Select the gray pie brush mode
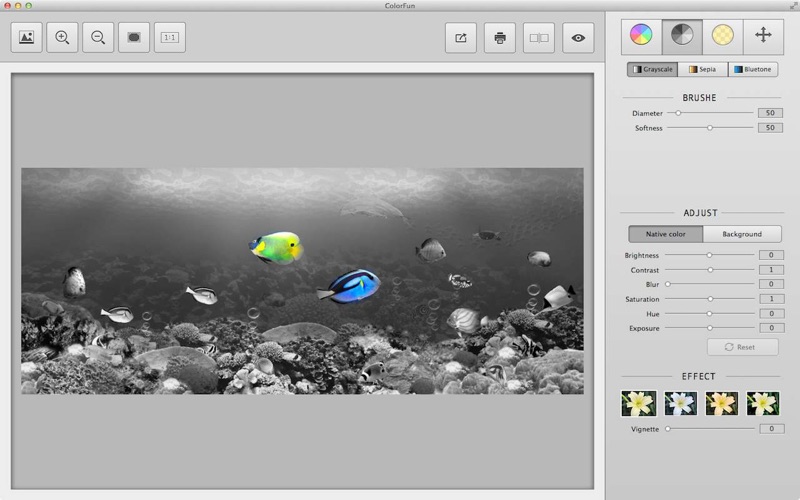Viewport: 800px width, 500px height. pyautogui.click(x=682, y=35)
